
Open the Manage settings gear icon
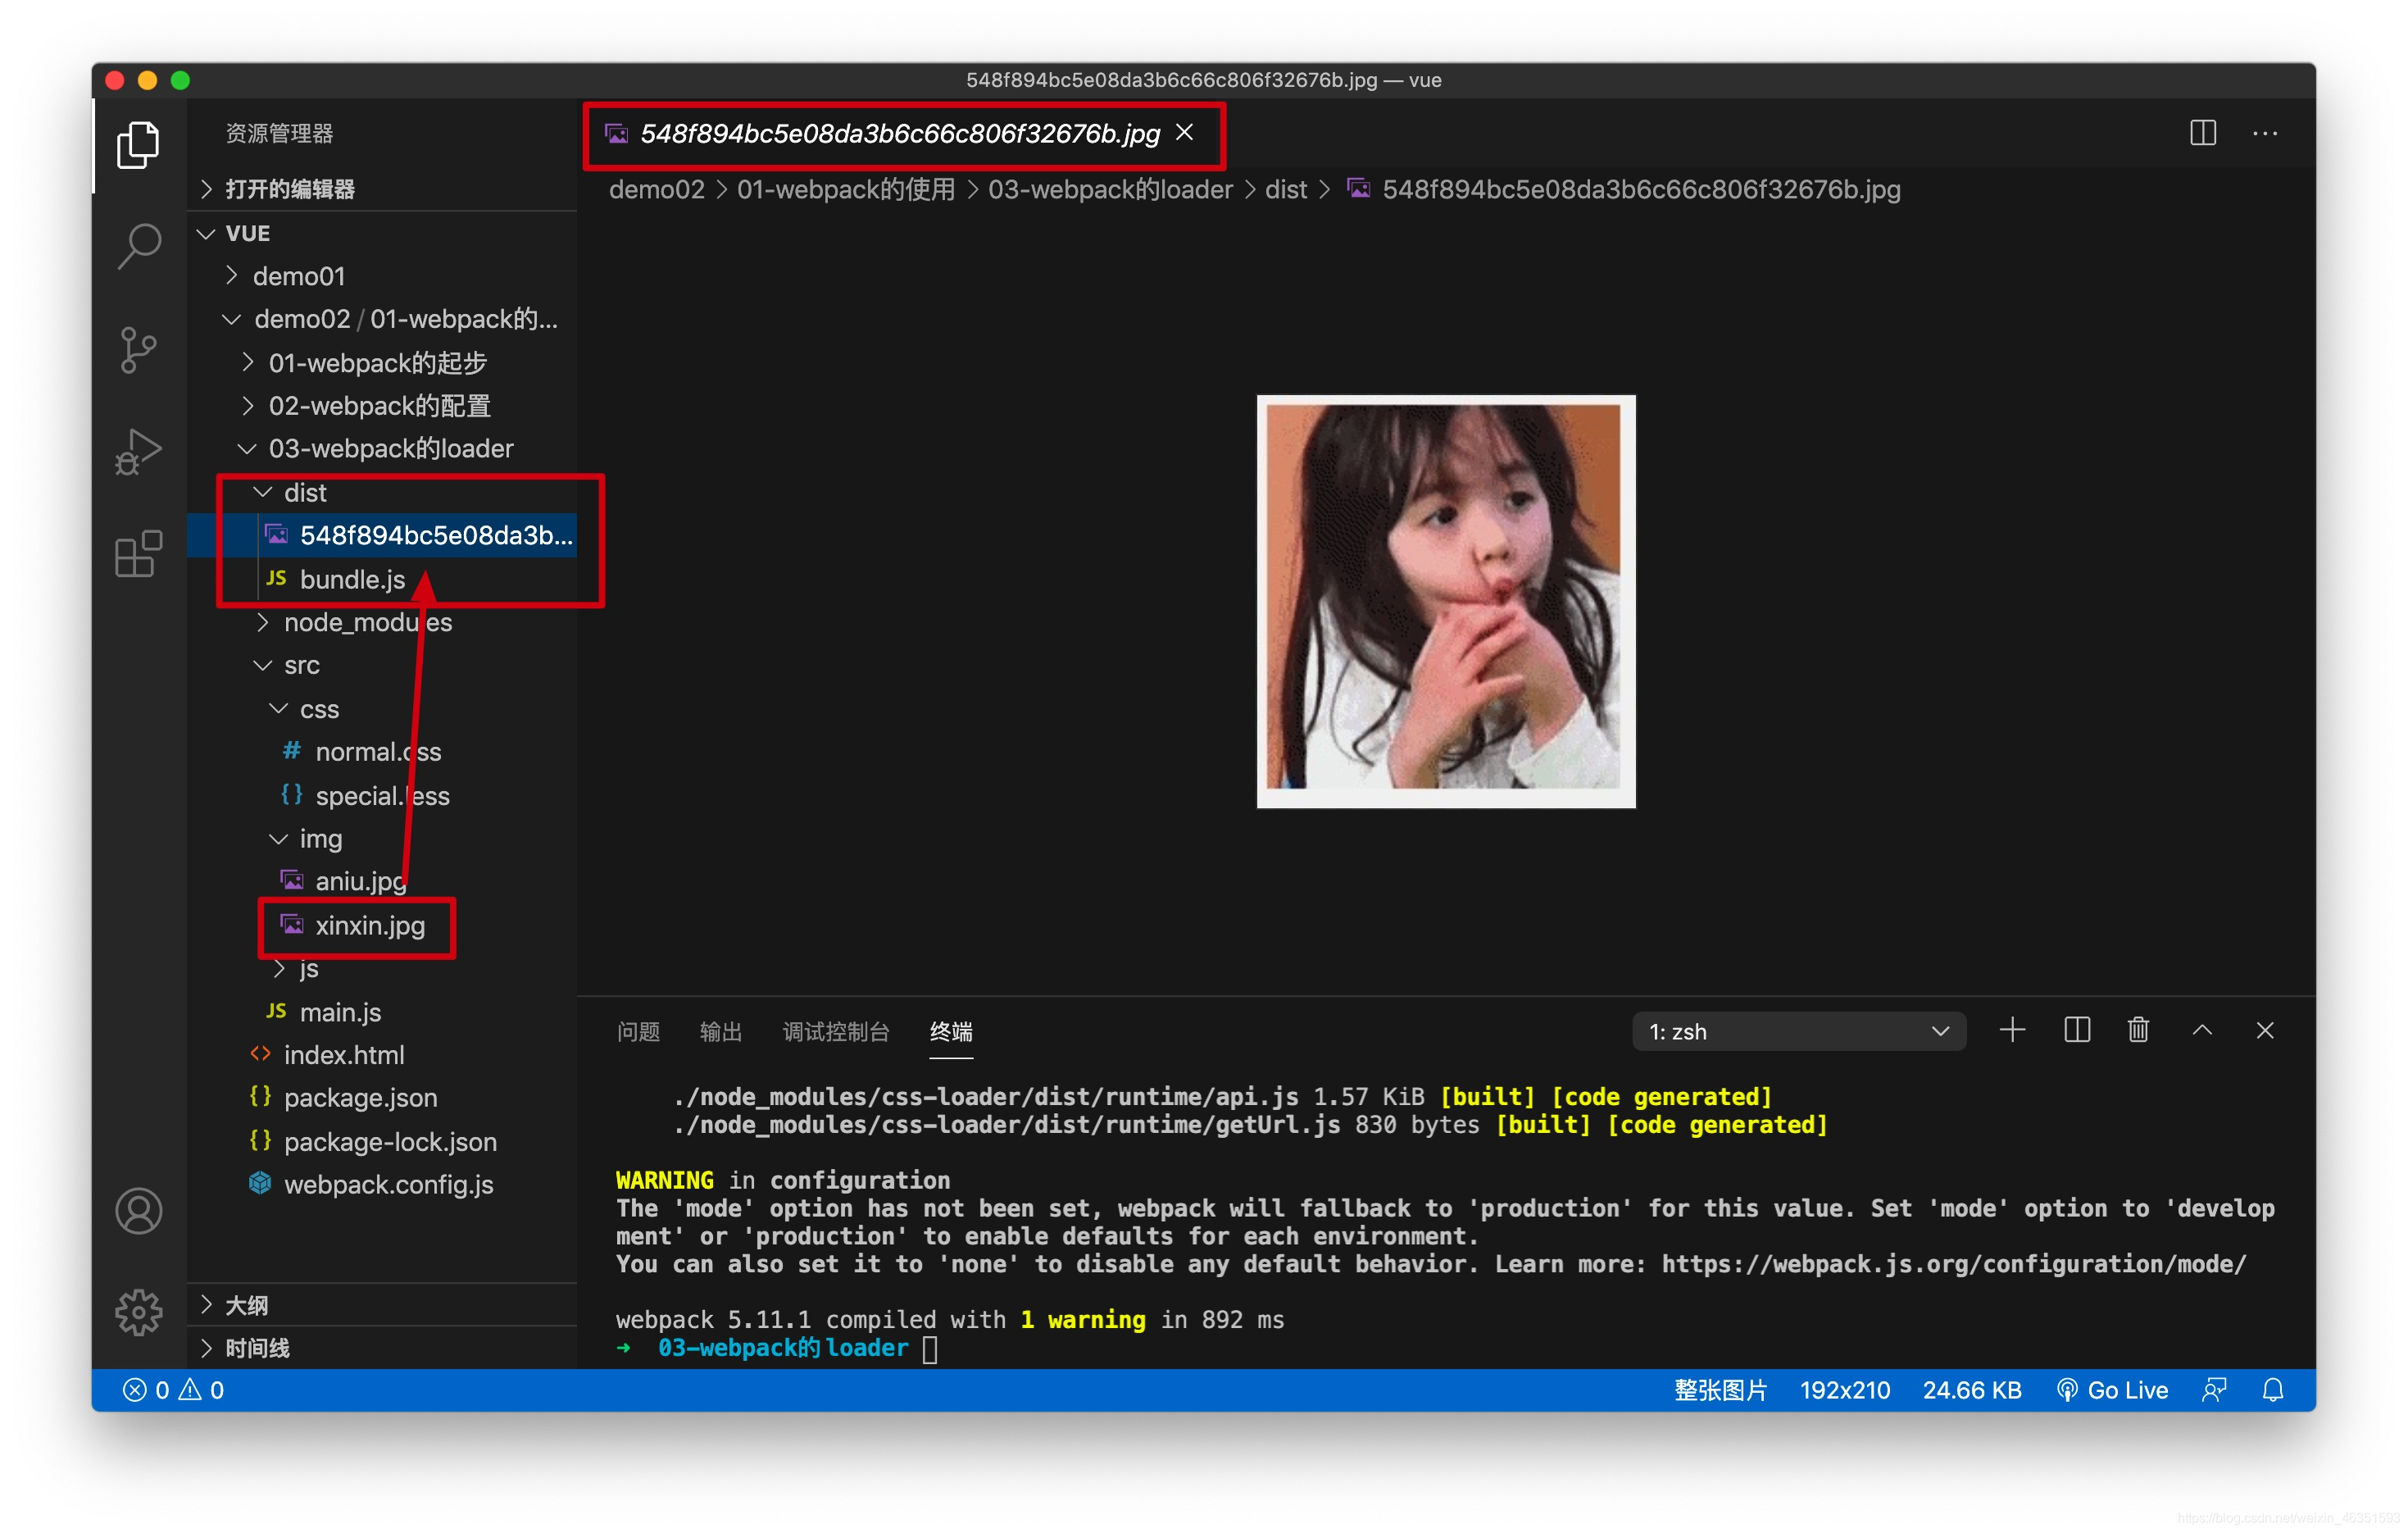pos(138,1312)
